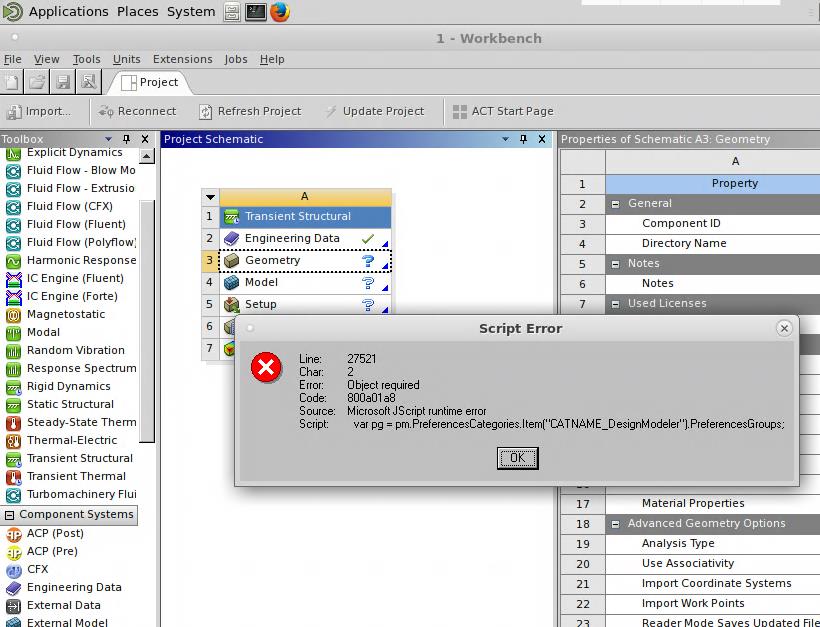Select Thermal-Electric system icon
Image resolution: width=820 pixels, height=627 pixels.
[13, 441]
